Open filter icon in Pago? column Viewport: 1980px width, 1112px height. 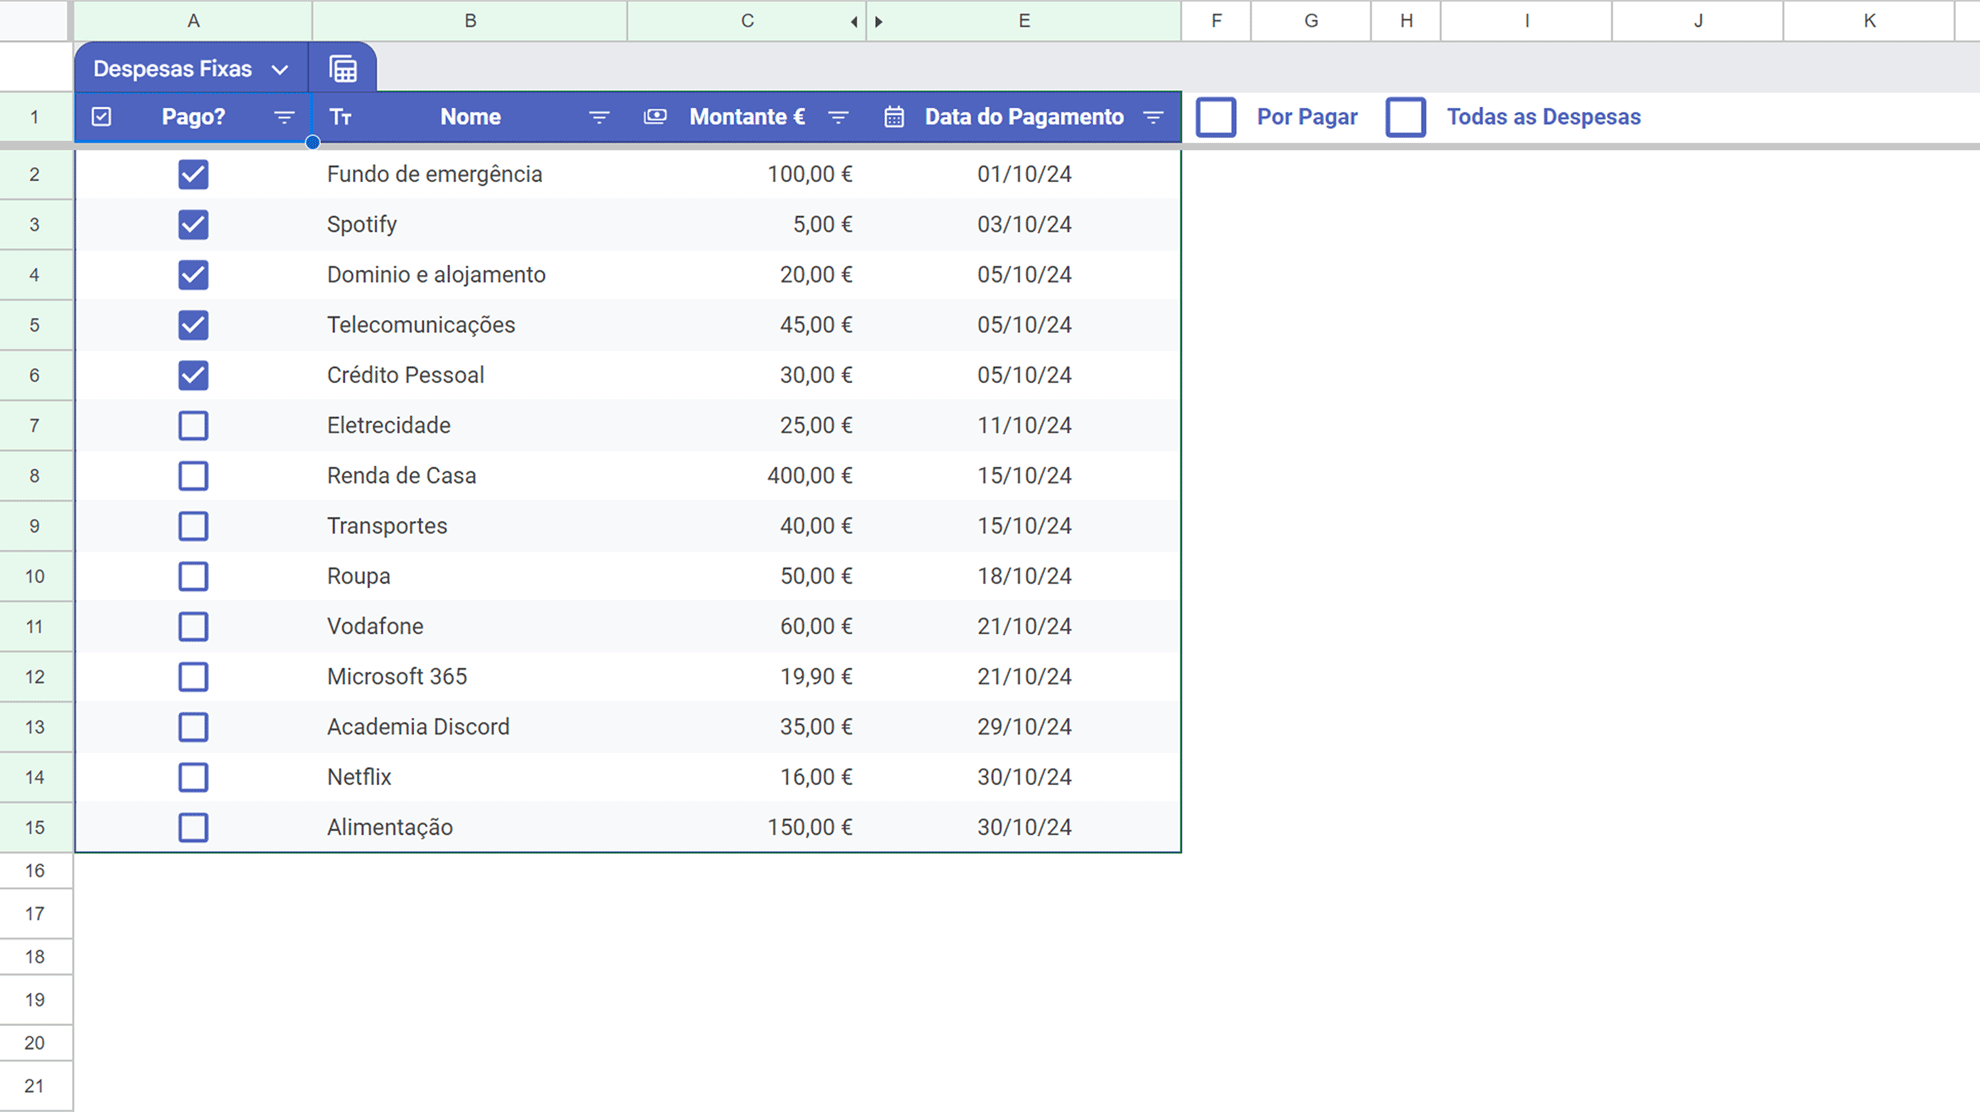point(284,117)
